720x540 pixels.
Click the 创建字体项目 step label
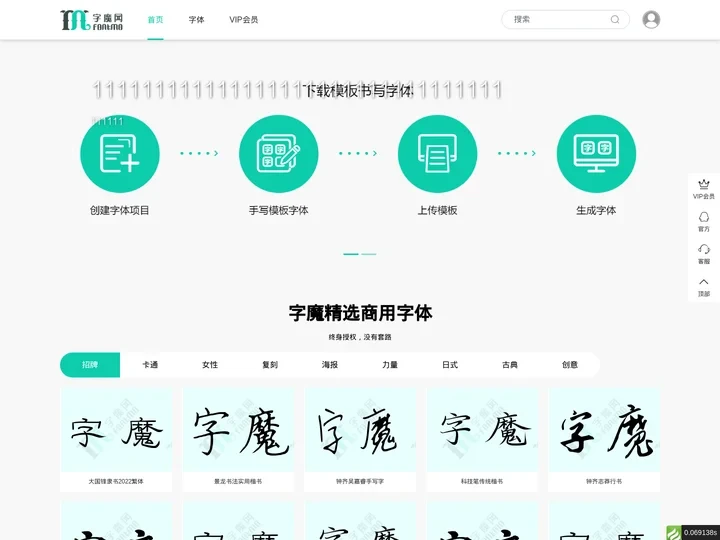120,210
